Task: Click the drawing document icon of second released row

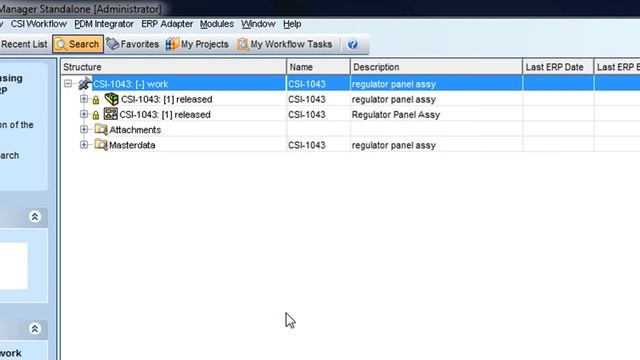Action: tap(110, 114)
